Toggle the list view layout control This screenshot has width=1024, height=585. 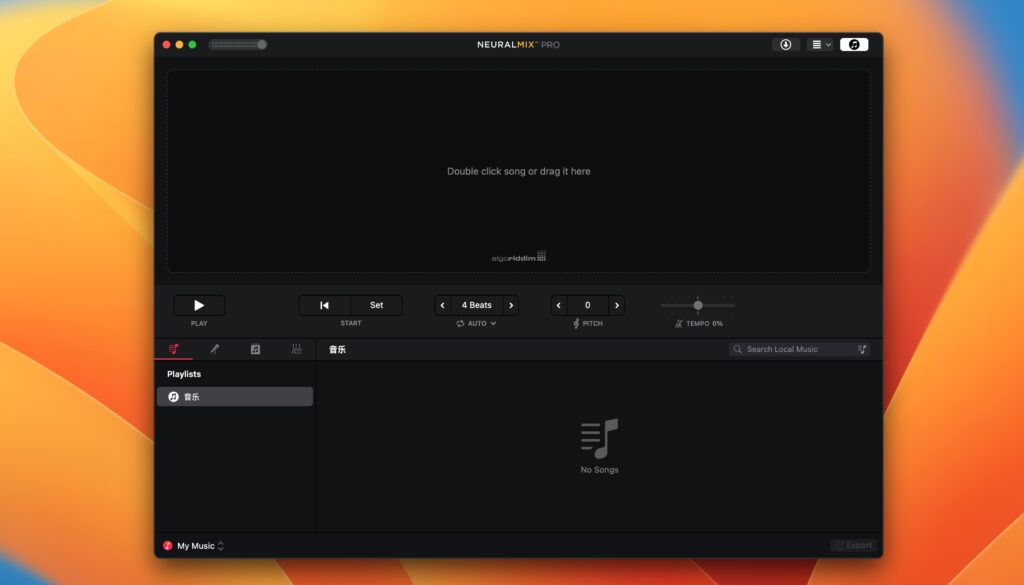[816, 44]
